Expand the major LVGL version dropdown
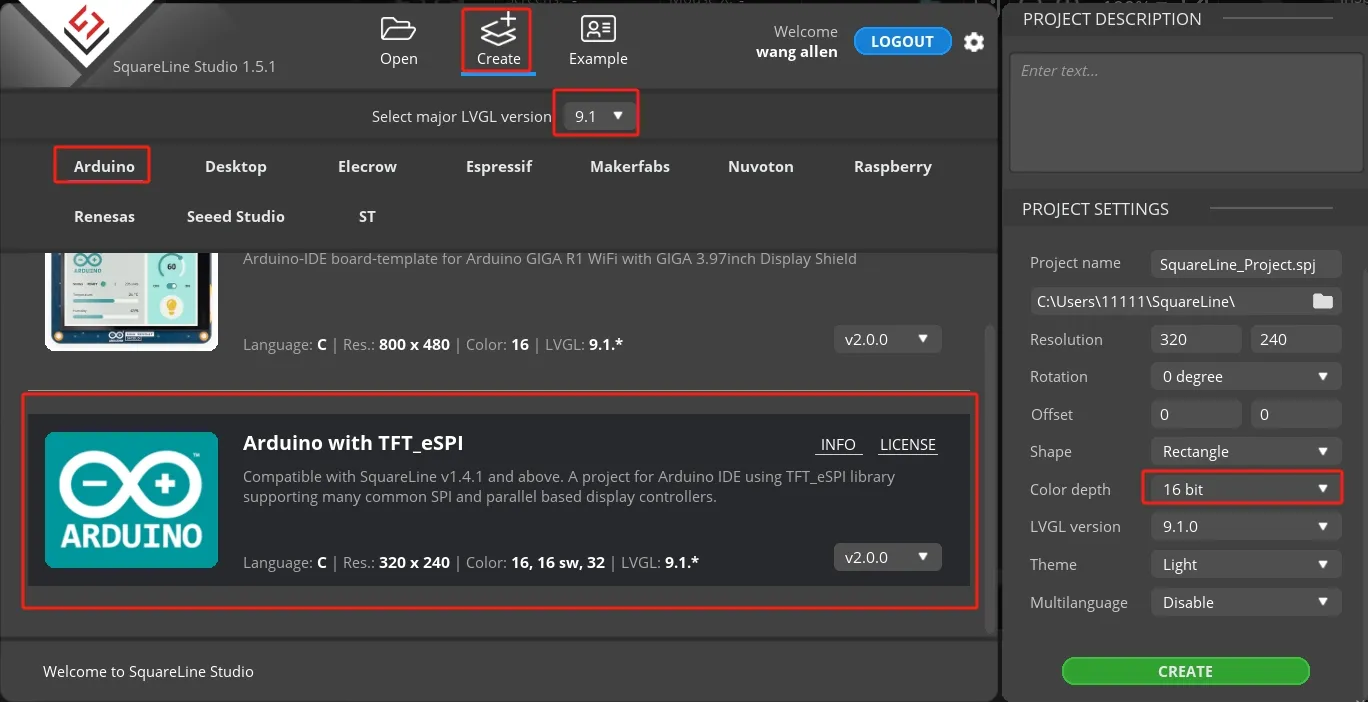Screen dimensions: 1368x702 tap(599, 116)
